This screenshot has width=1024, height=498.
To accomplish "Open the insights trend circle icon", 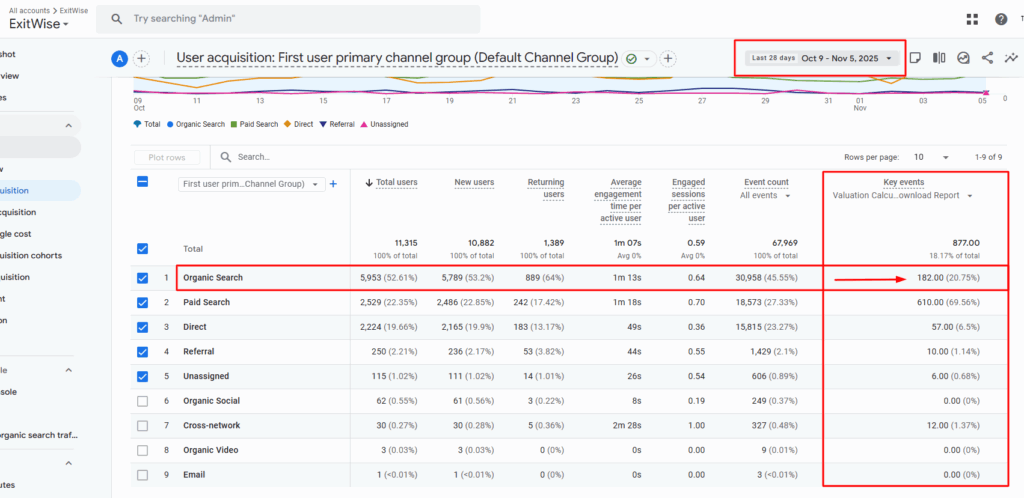I will click(x=963, y=57).
